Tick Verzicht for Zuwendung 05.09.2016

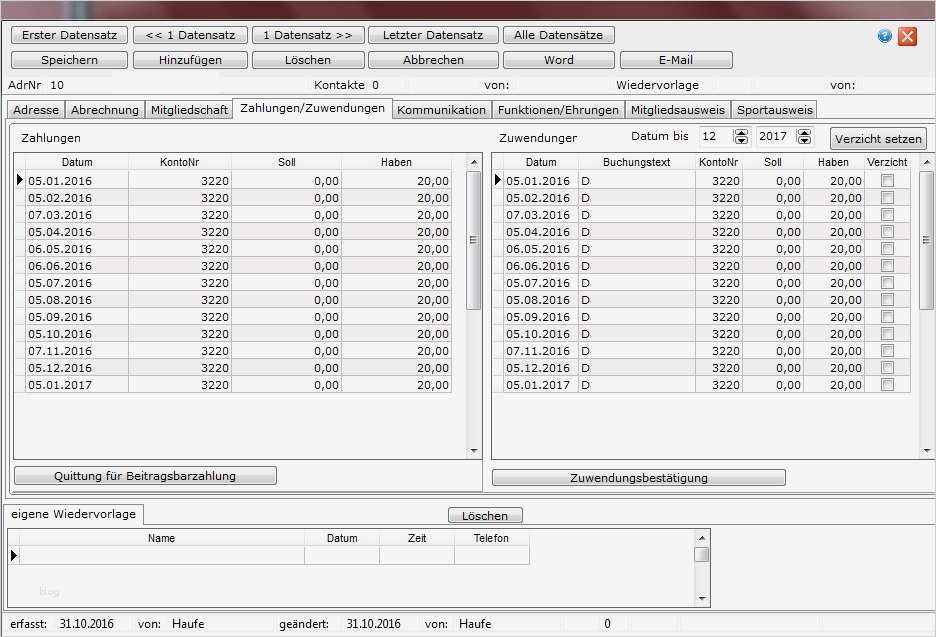[888, 316]
